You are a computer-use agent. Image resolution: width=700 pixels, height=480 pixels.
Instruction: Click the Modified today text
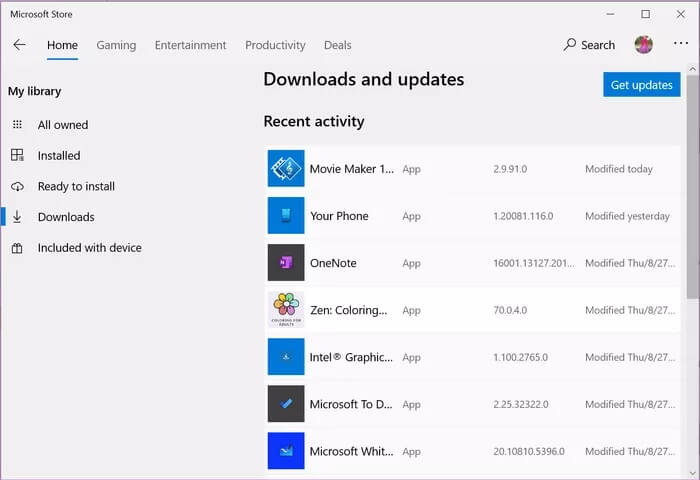(x=619, y=169)
